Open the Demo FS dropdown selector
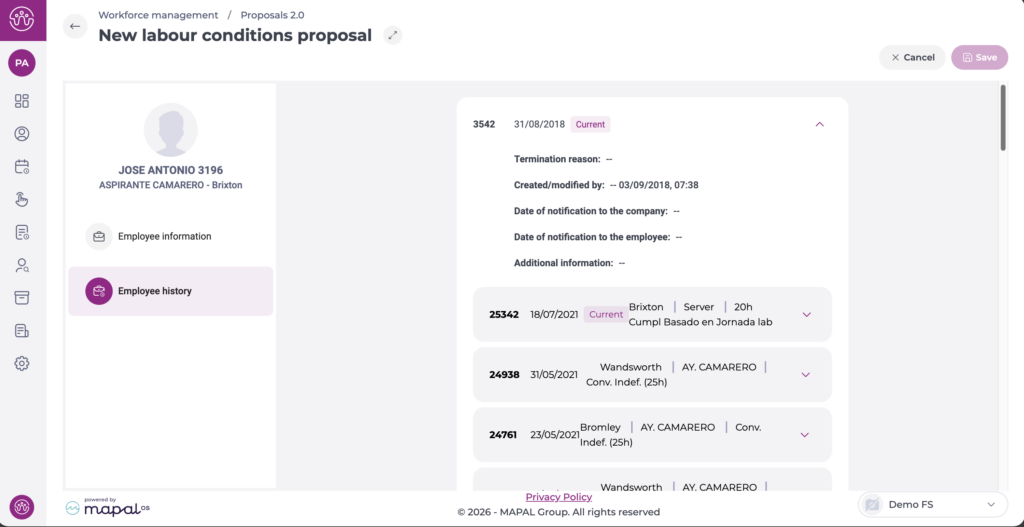The width and height of the screenshot is (1024, 527). pos(930,505)
